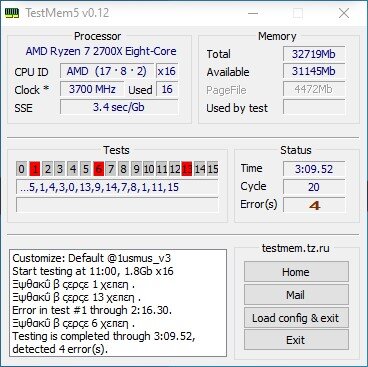The width and height of the screenshot is (368, 367).
Task: Select test box 12
Action: (x=174, y=169)
